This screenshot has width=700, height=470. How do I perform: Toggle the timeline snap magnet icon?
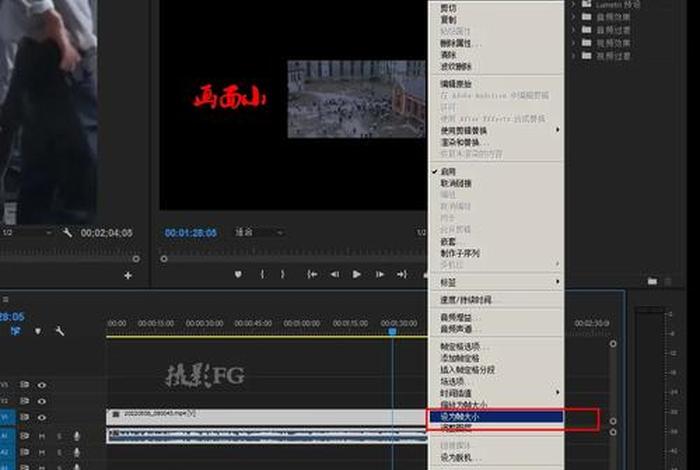point(16,331)
